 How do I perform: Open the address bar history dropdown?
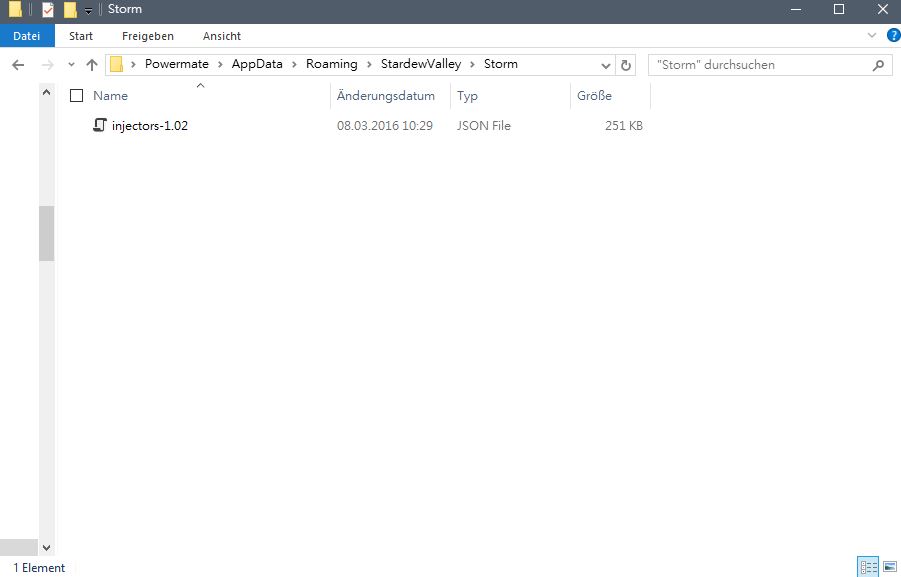[x=606, y=64]
